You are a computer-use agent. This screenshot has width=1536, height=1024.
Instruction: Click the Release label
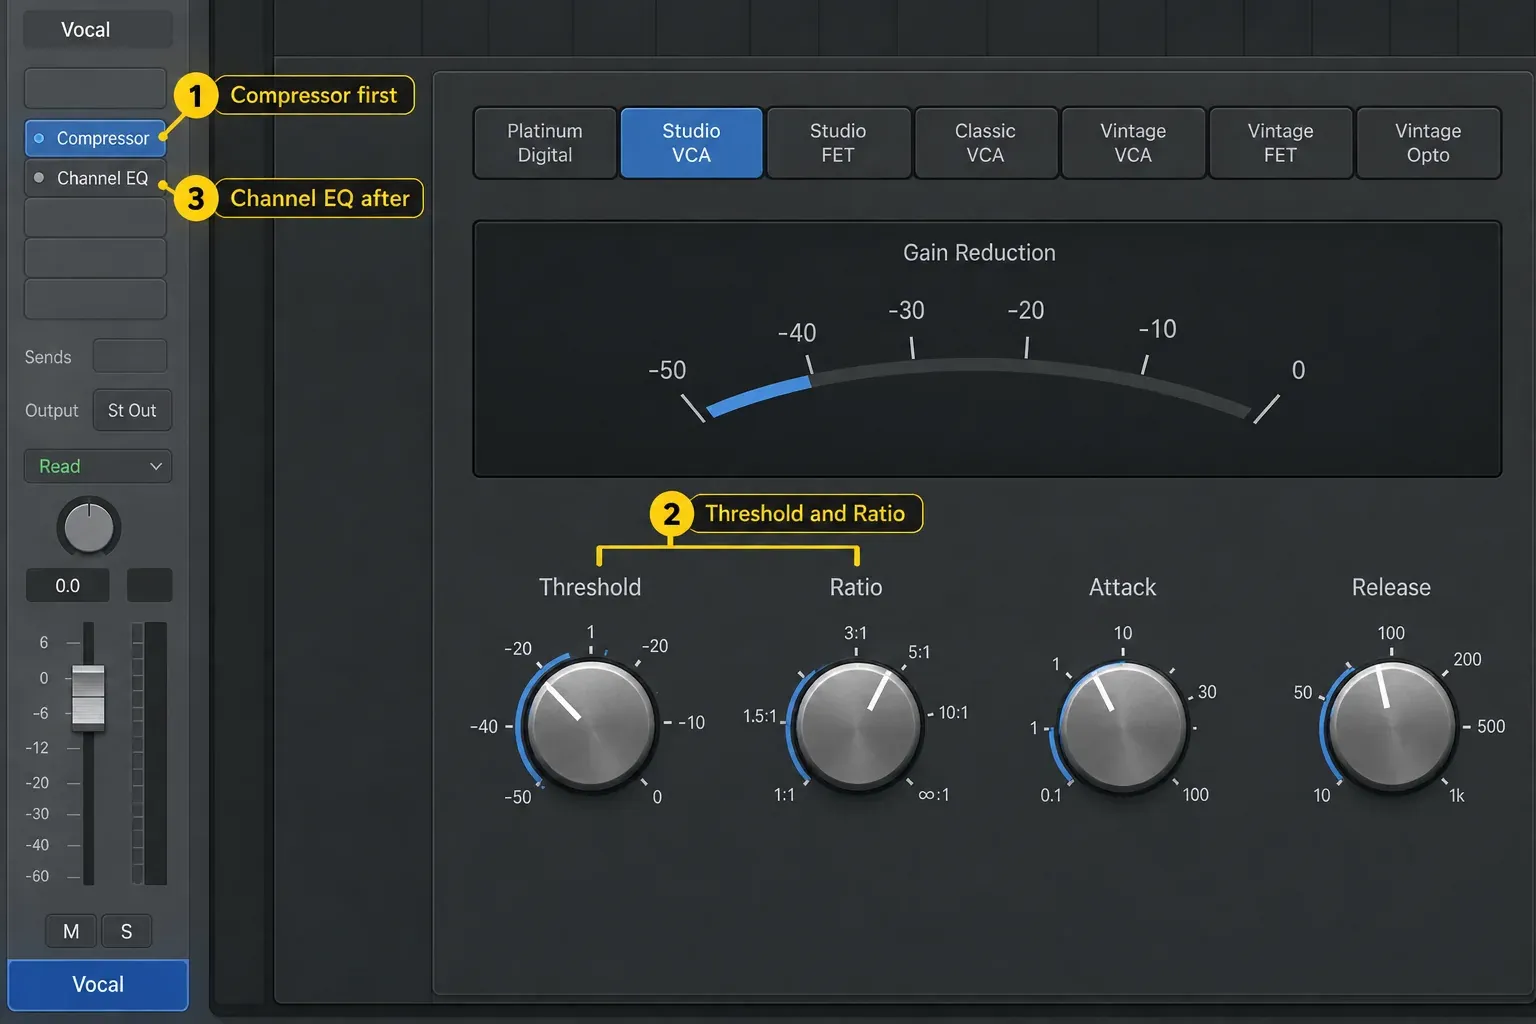[1391, 587]
